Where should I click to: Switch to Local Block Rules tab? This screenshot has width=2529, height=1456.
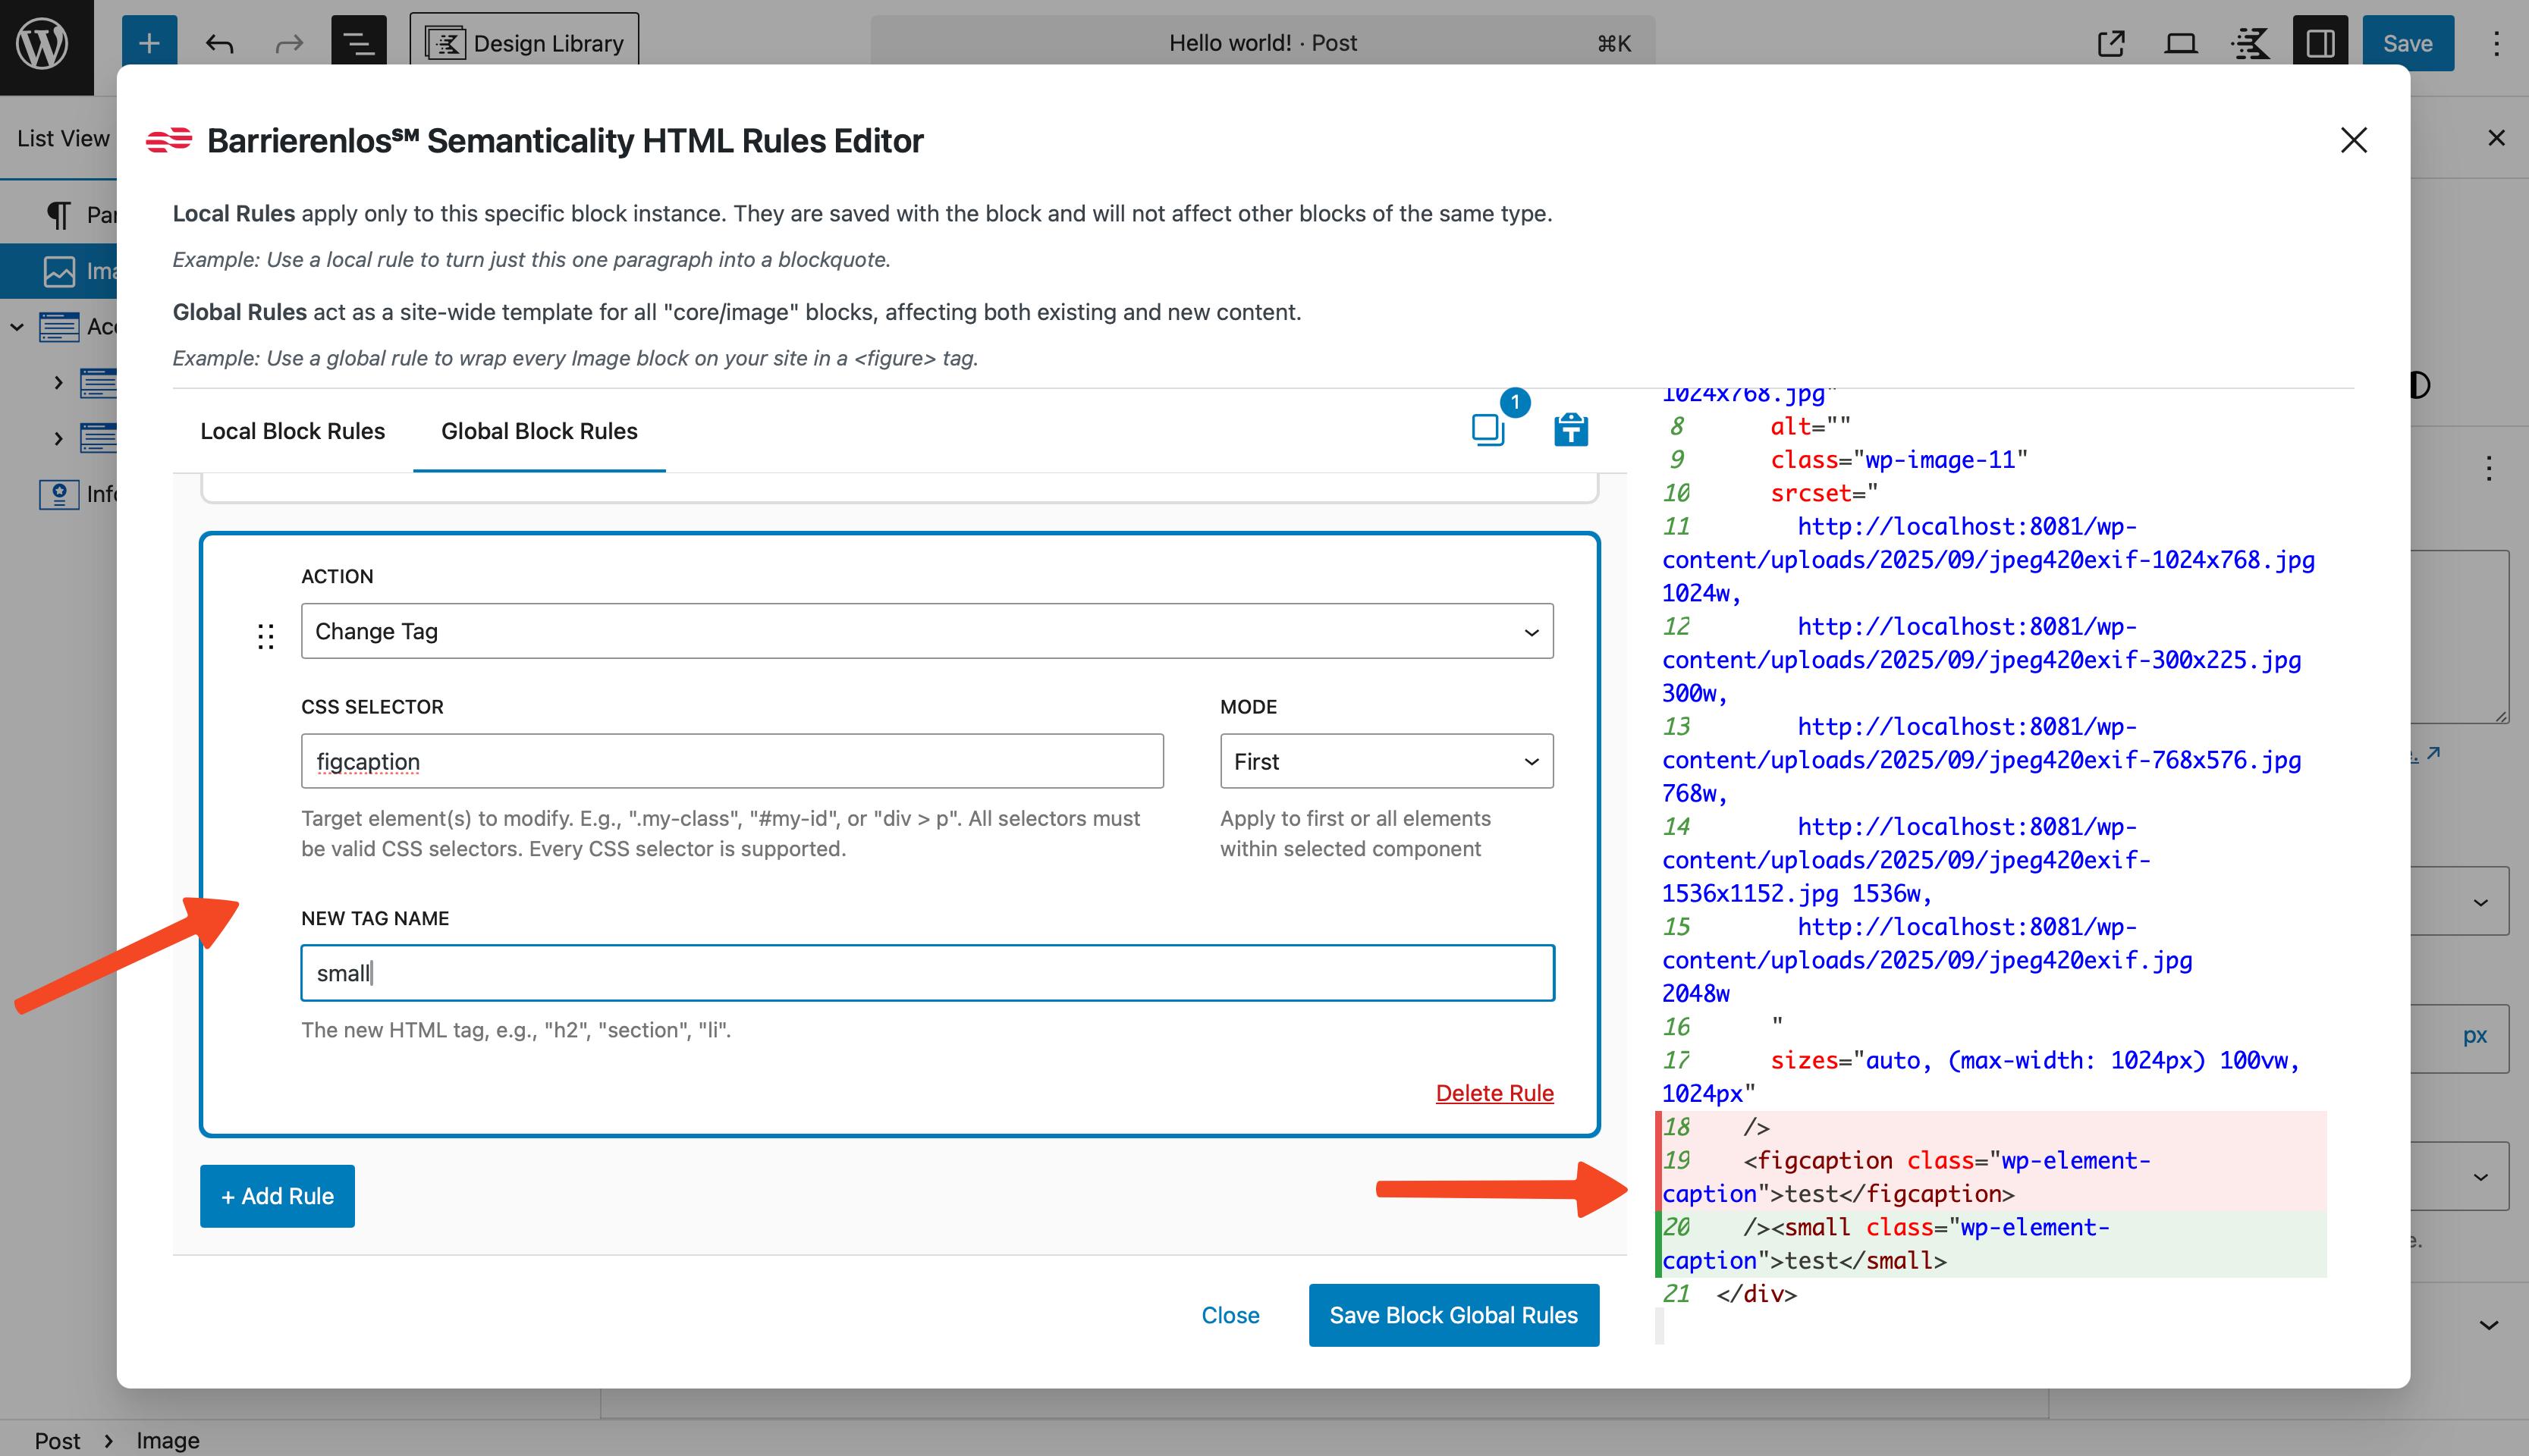click(x=292, y=431)
